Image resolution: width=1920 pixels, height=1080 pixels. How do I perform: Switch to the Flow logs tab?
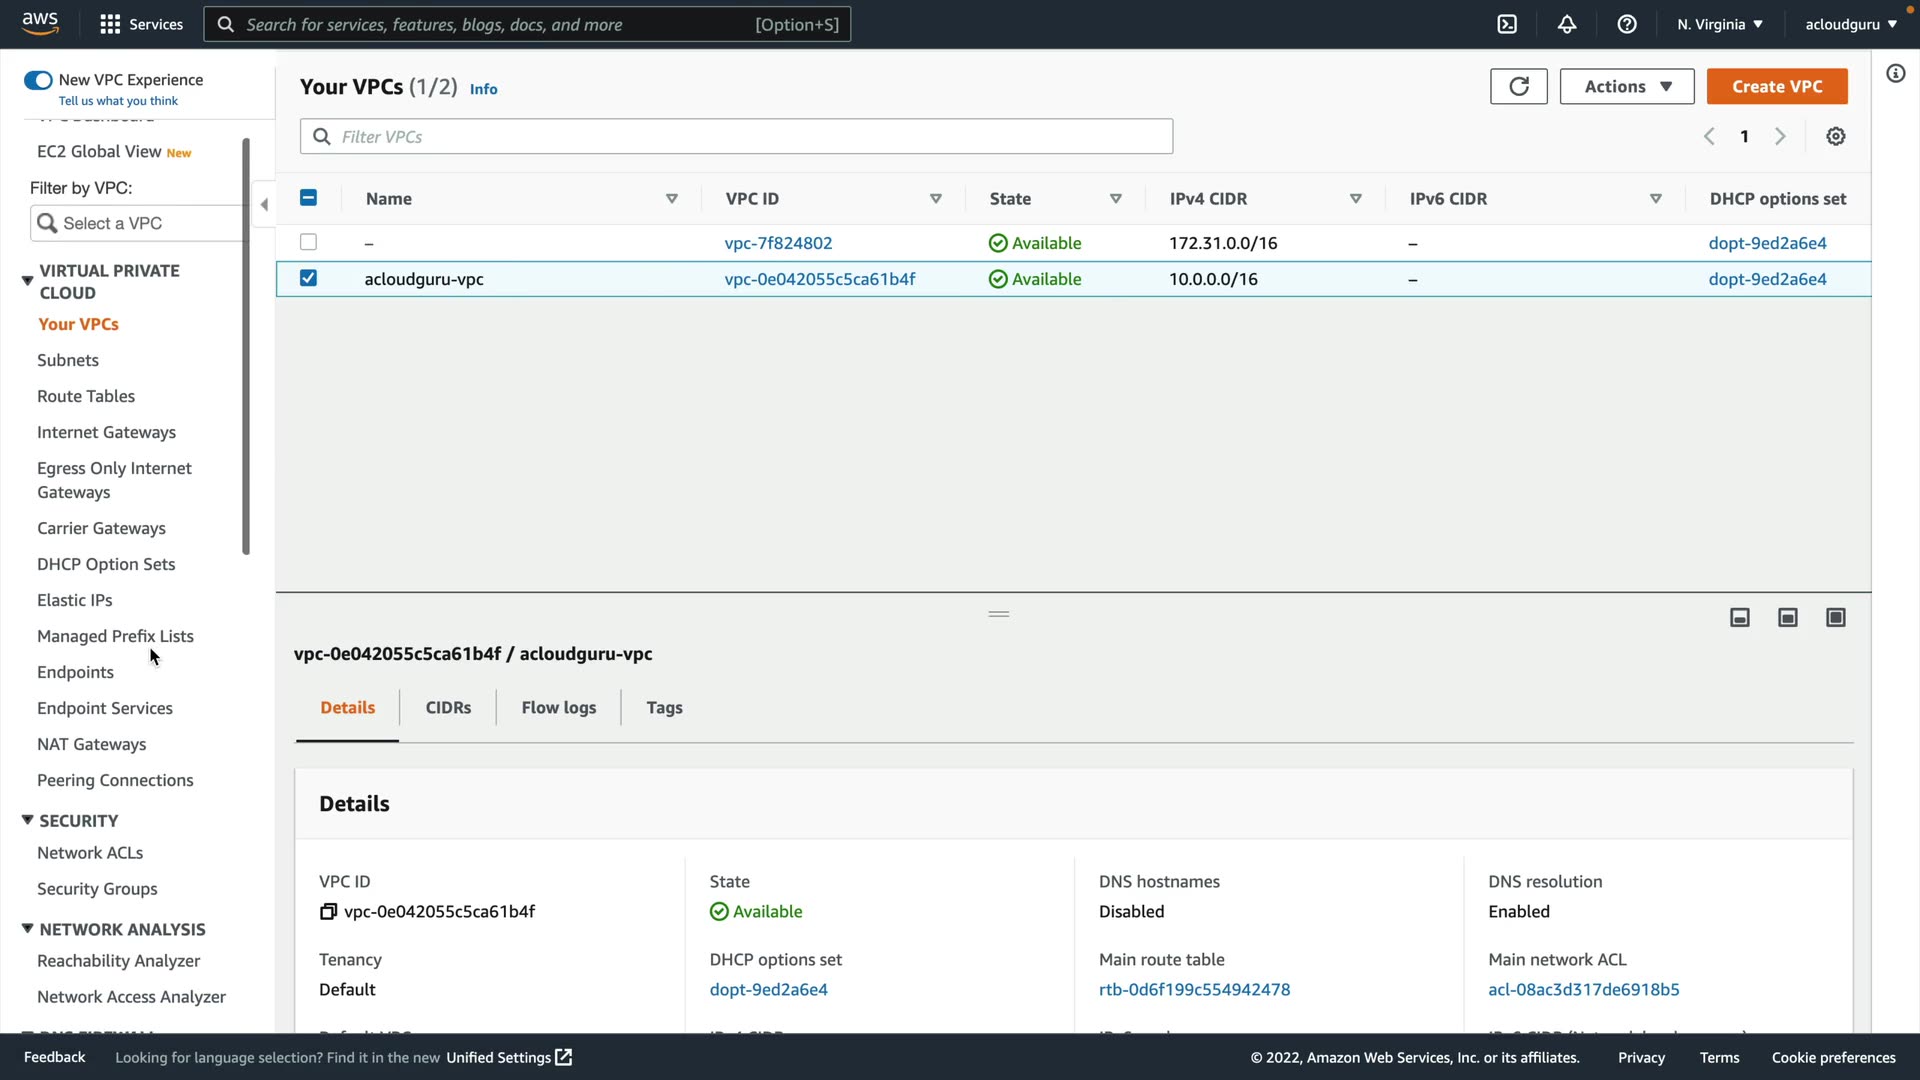(x=558, y=707)
